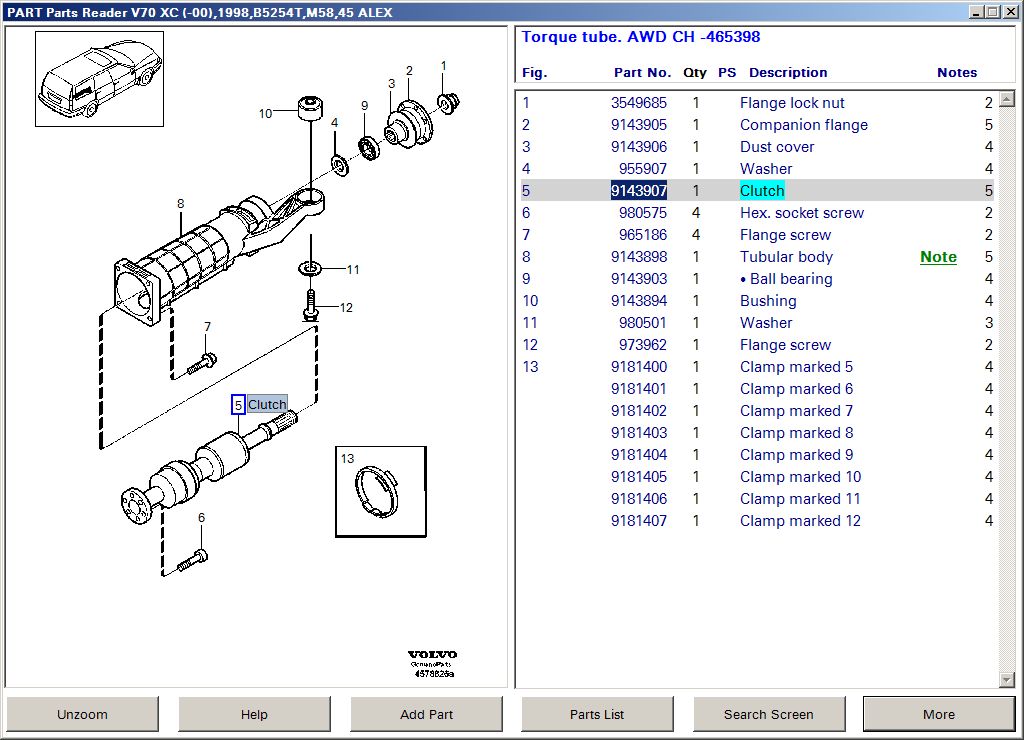
Task: Select the Clamp marked 5 row
Action: click(x=758, y=366)
